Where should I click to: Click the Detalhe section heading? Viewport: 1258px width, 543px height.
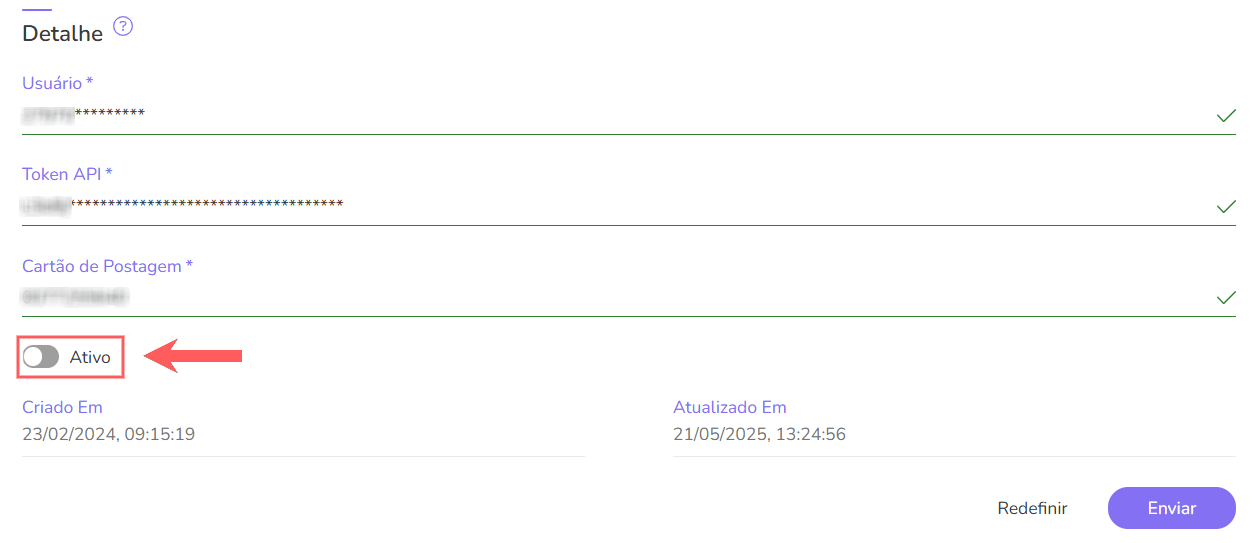63,34
